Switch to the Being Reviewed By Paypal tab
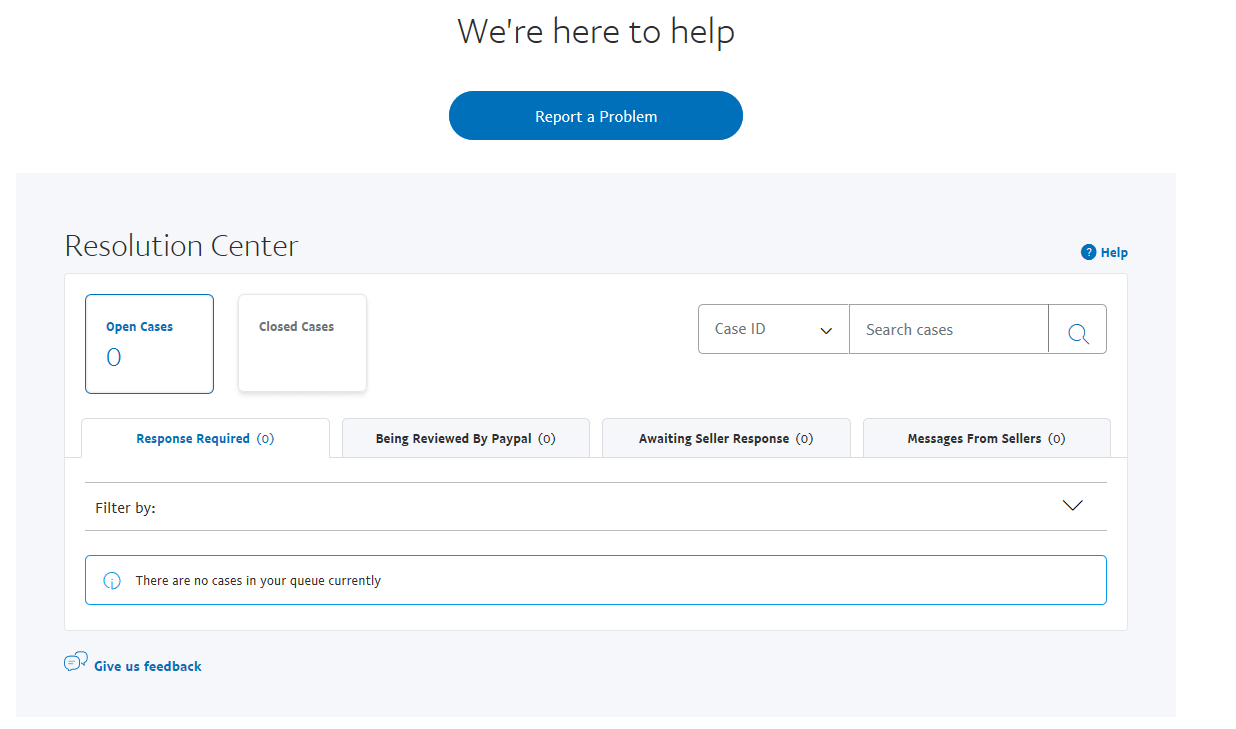The height and width of the screenshot is (729, 1236). click(x=465, y=437)
